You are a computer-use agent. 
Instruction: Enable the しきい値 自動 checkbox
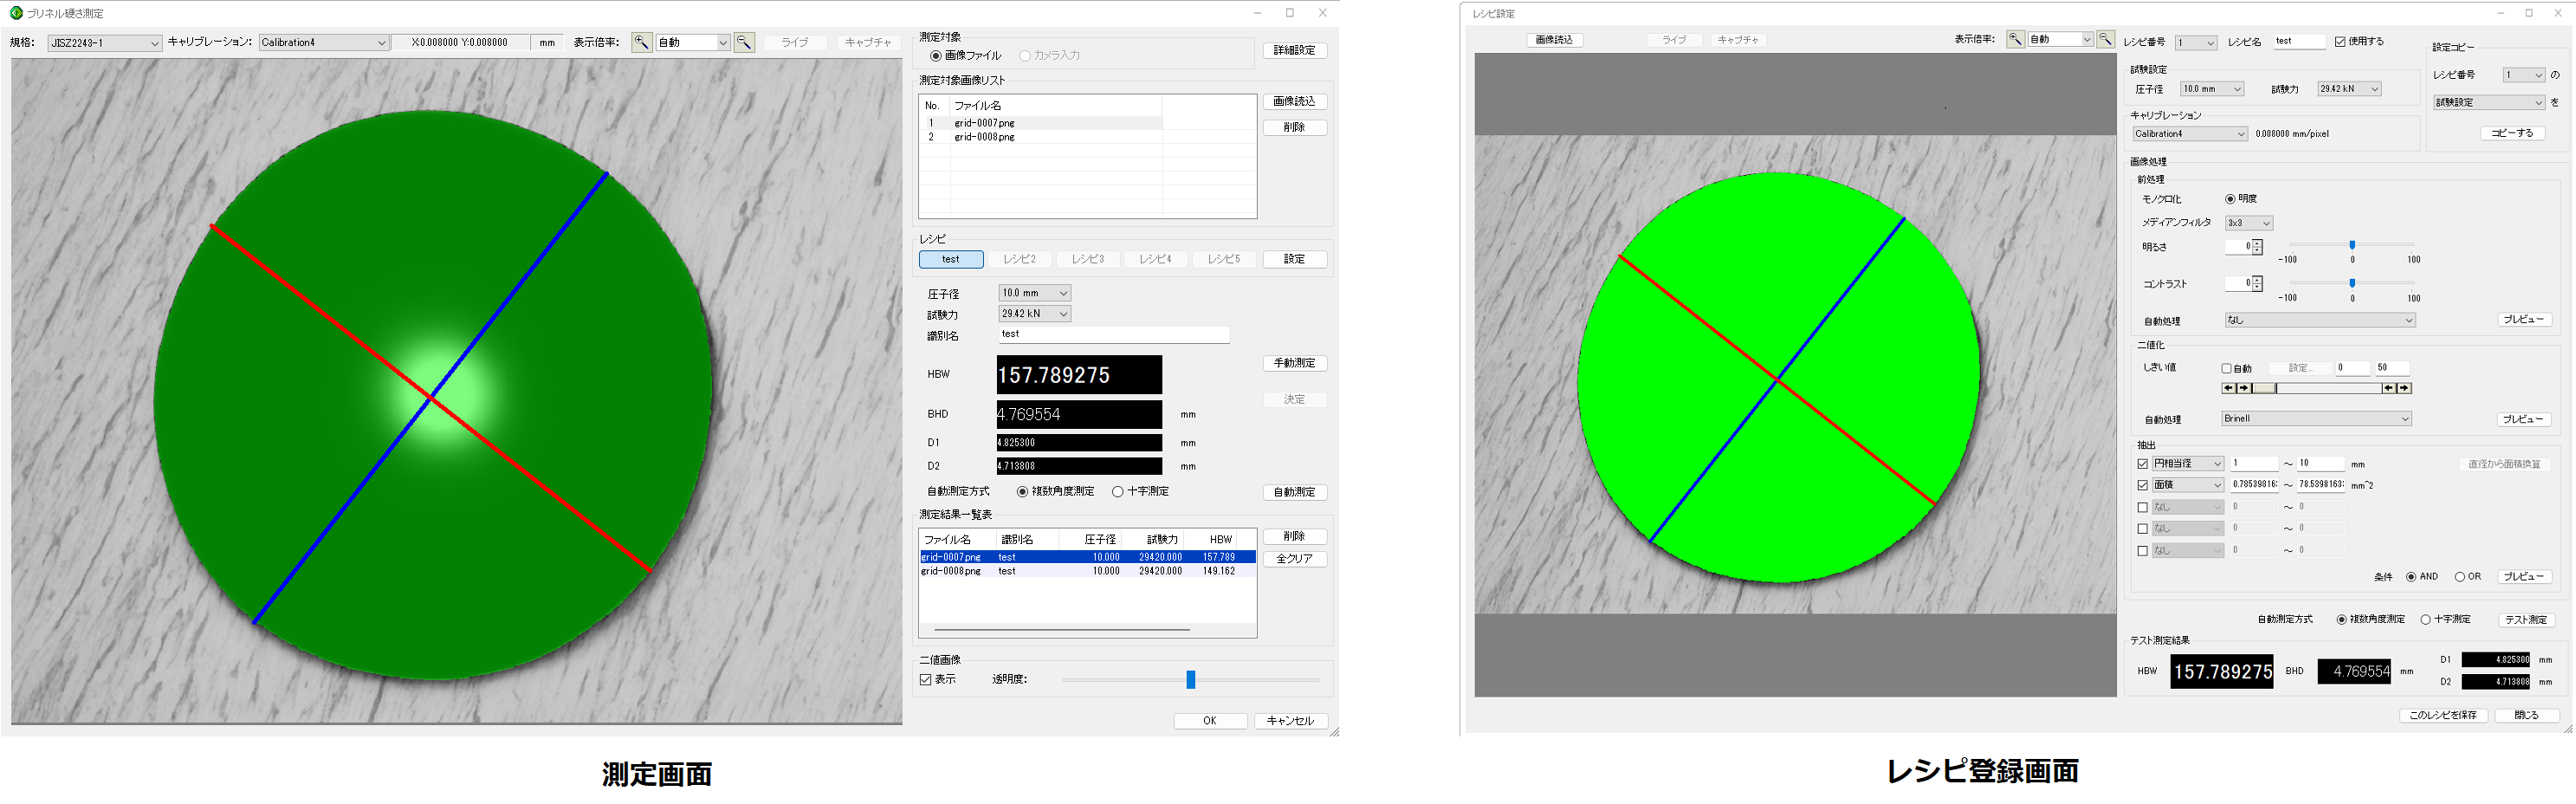[x=2226, y=369]
